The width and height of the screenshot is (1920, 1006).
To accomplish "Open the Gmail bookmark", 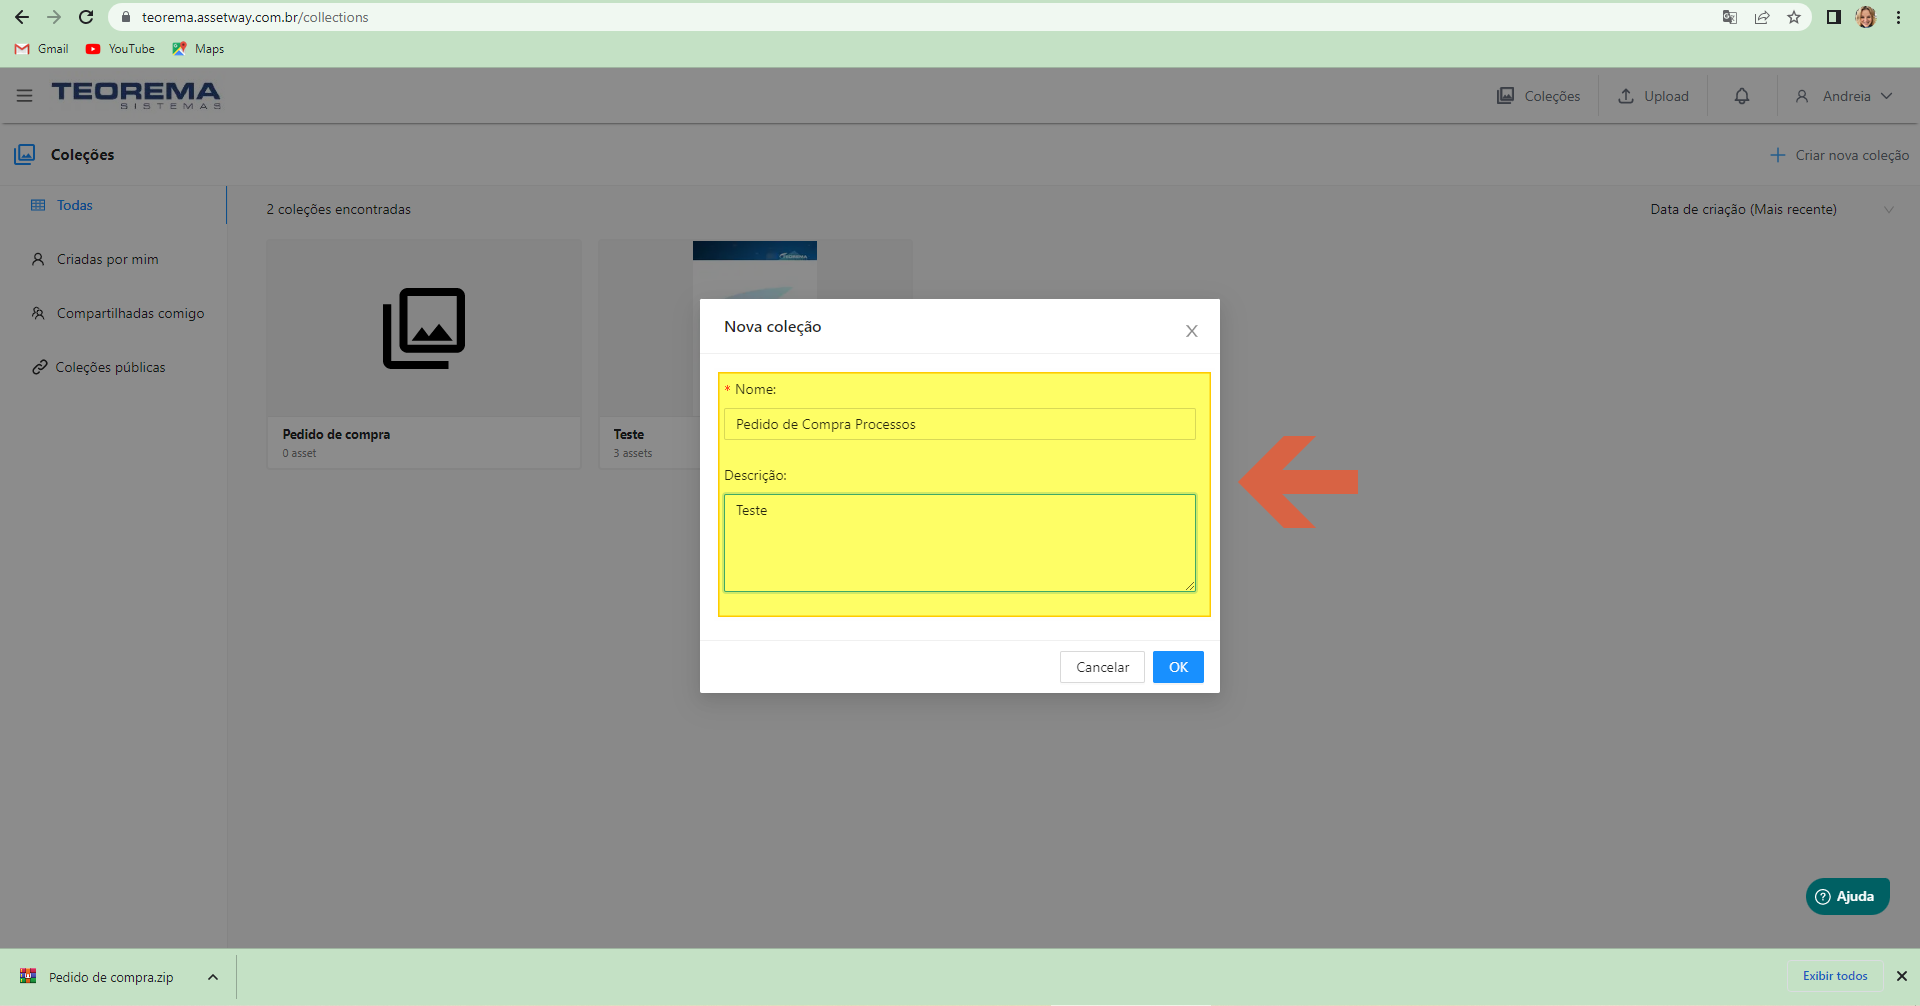I will click(42, 49).
